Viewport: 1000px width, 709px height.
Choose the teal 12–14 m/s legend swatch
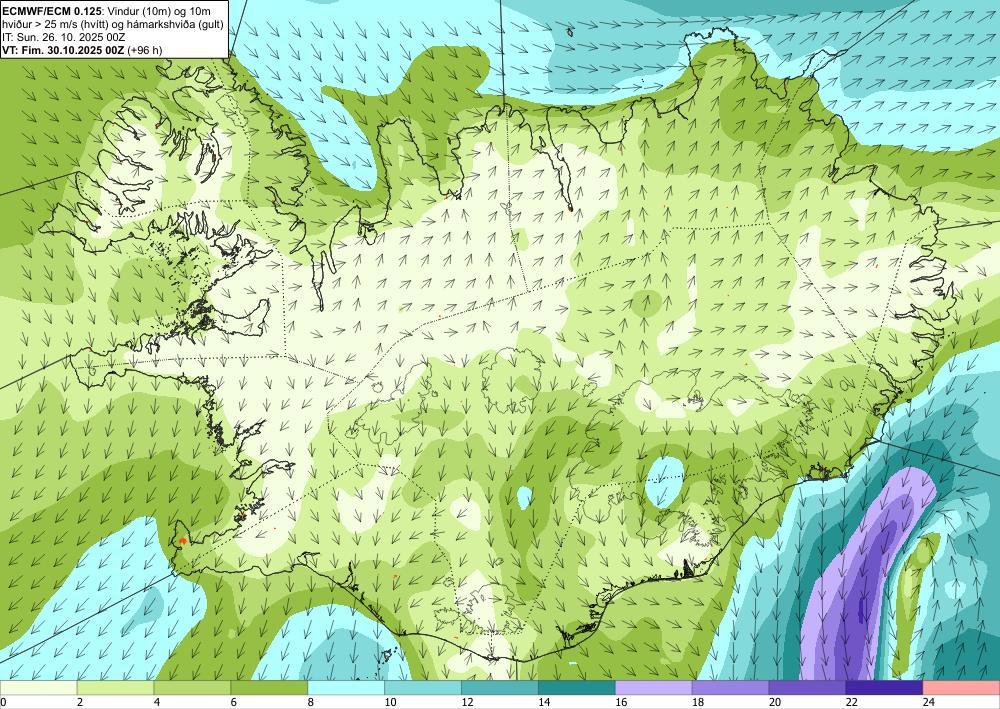point(500,688)
